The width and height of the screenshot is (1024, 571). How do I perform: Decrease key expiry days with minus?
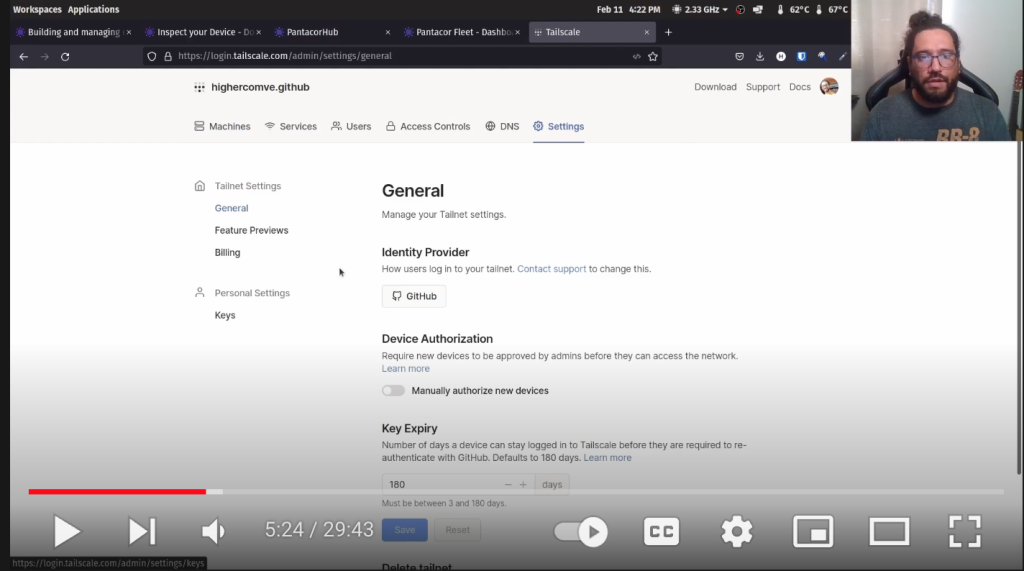[x=508, y=485]
